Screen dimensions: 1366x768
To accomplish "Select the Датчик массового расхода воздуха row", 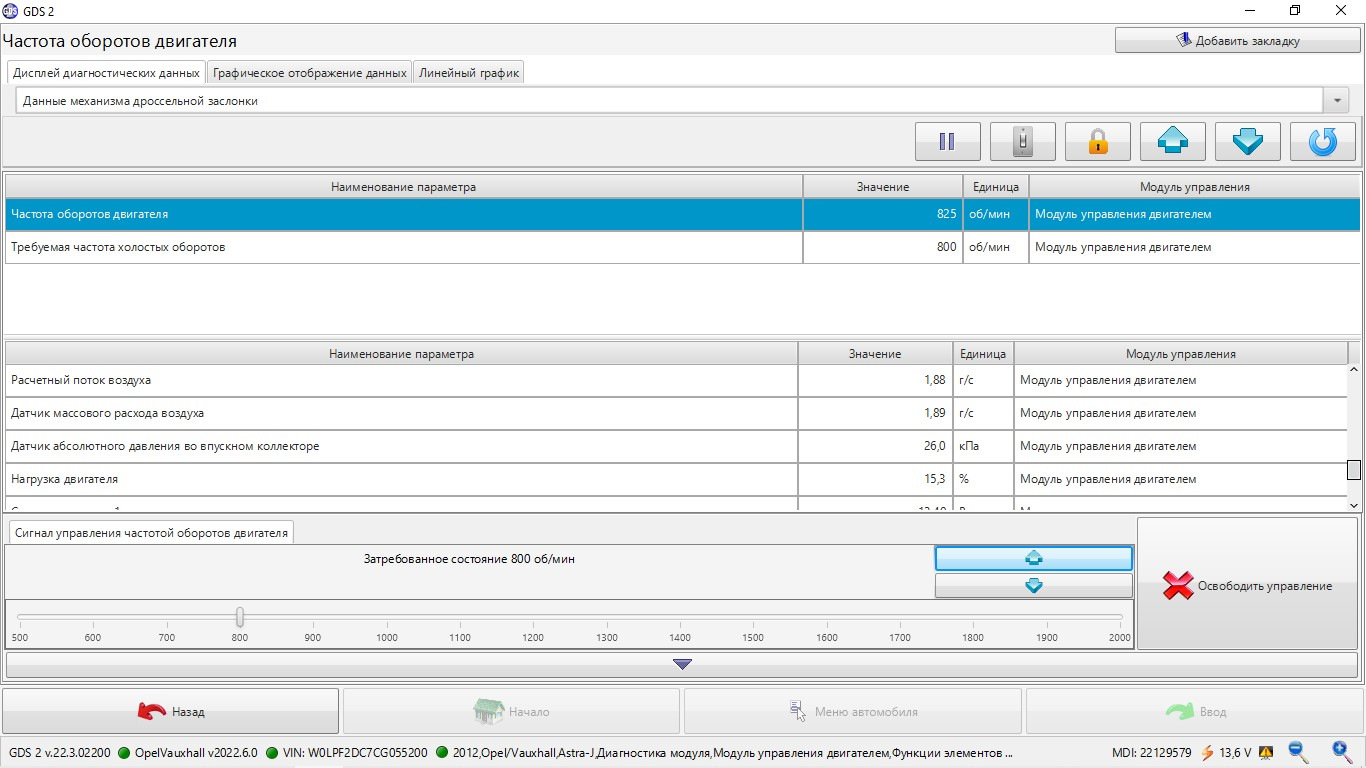I will coord(676,413).
